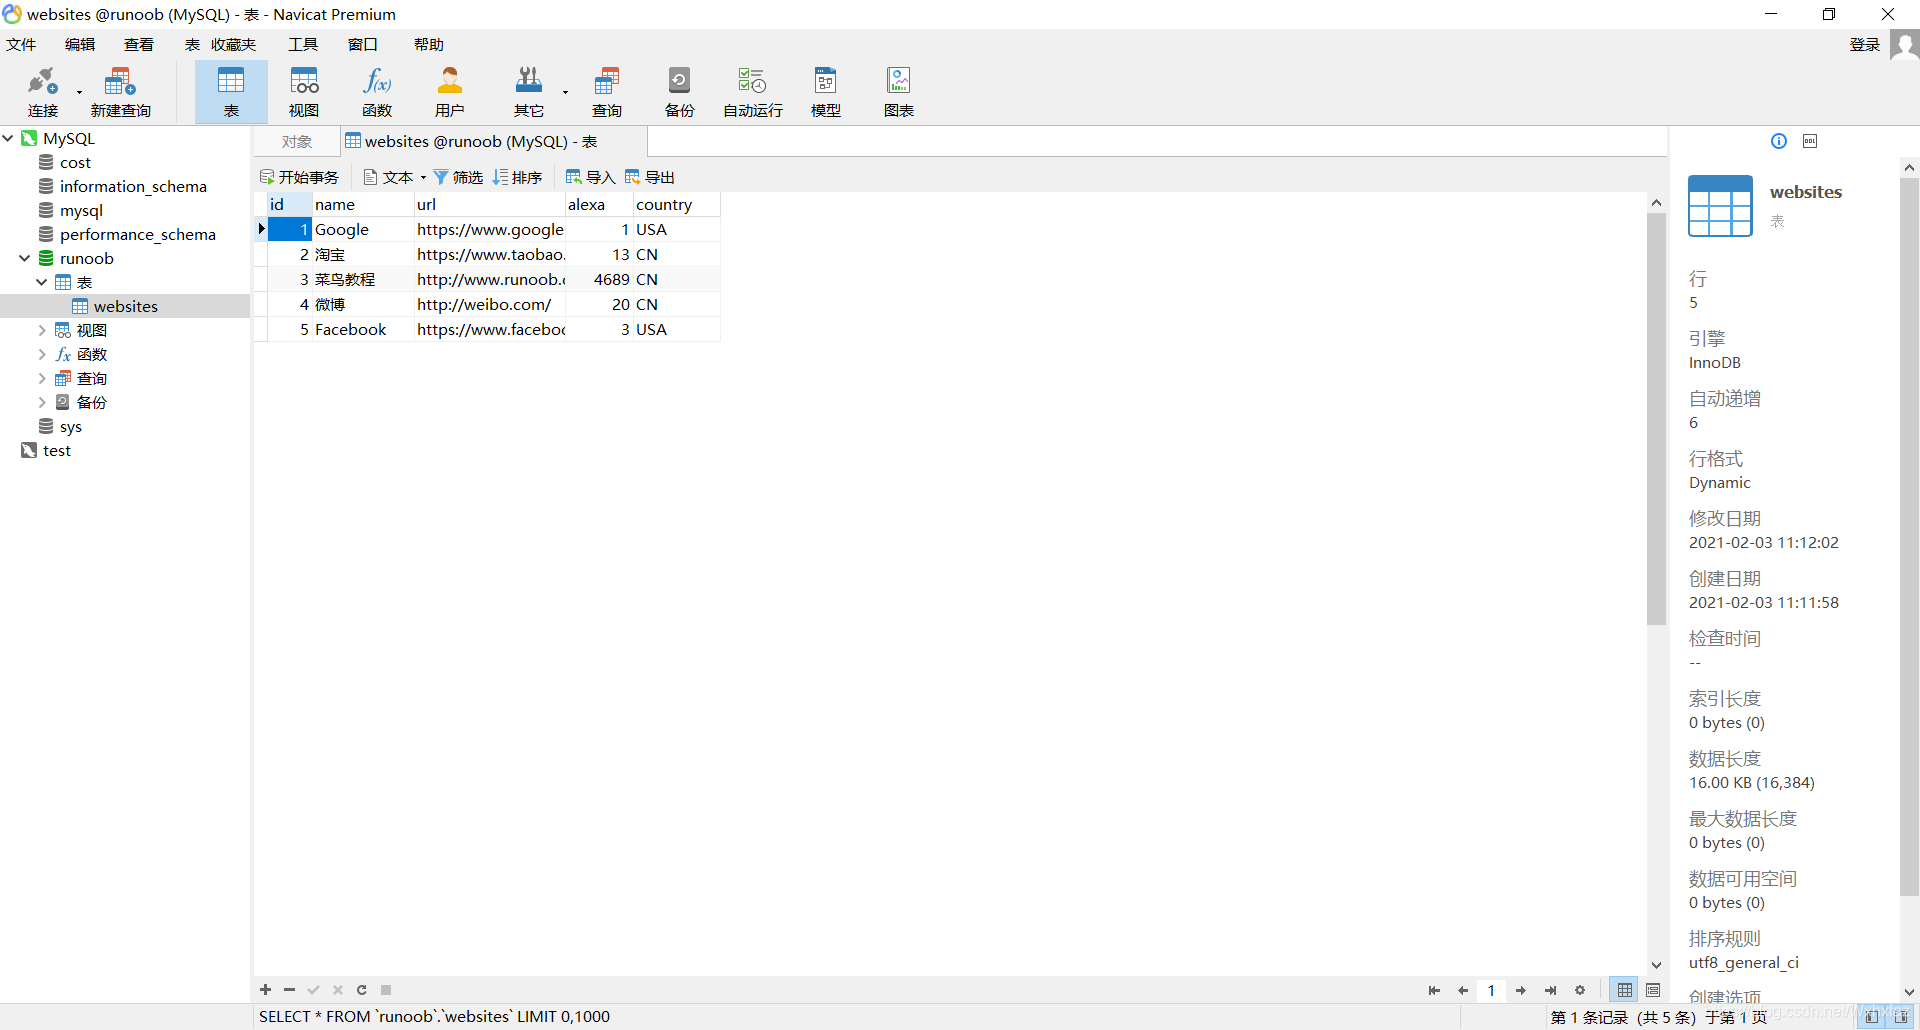Screen dimensions: 1920x1030
Task: Go to the next page of records
Action: 1520,990
